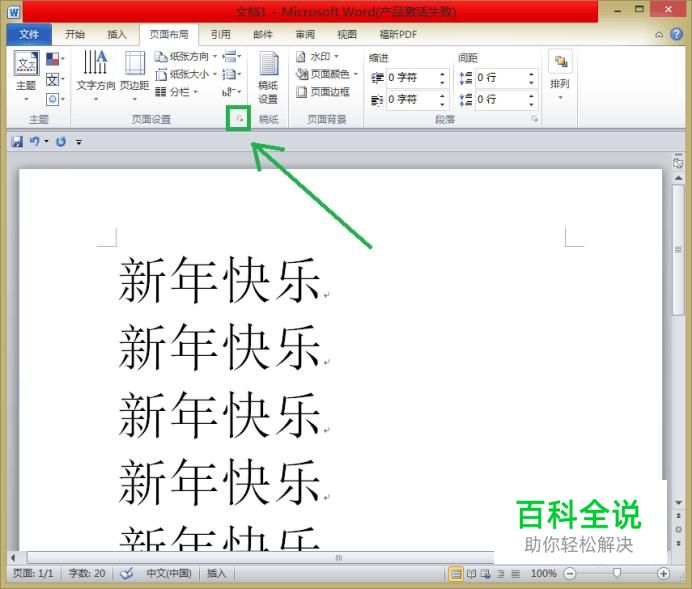The width and height of the screenshot is (692, 589).
Task: Open Hyphenation dropdown icon
Action: pyautogui.click(x=232, y=92)
